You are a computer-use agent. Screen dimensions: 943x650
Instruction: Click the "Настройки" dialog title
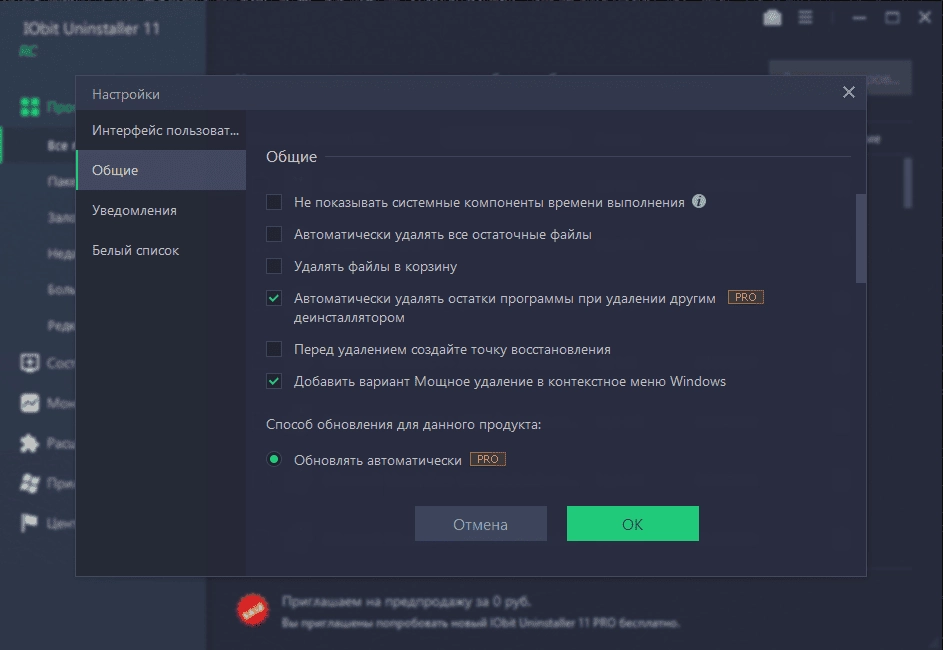click(x=126, y=94)
